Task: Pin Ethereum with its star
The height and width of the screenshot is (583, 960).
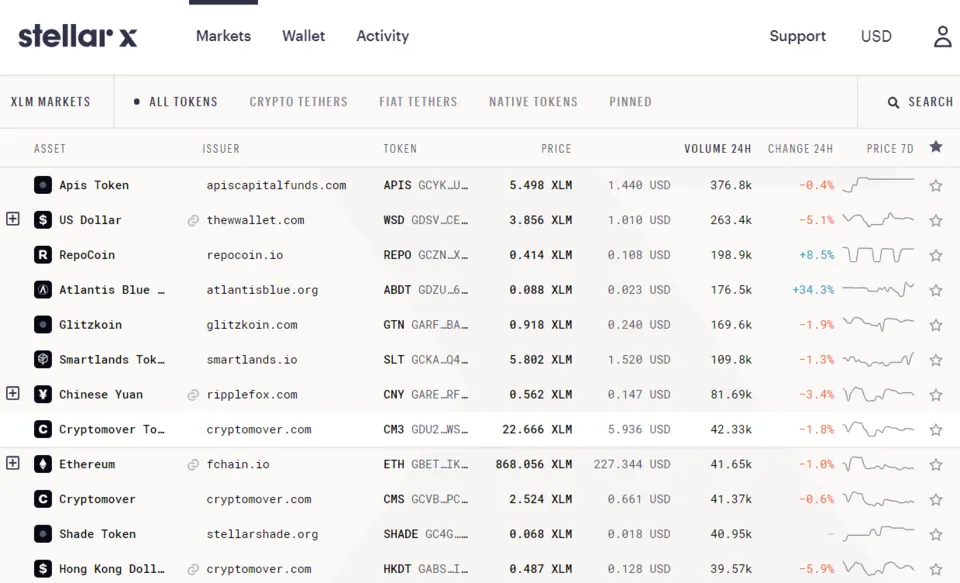Action: pyautogui.click(x=936, y=465)
